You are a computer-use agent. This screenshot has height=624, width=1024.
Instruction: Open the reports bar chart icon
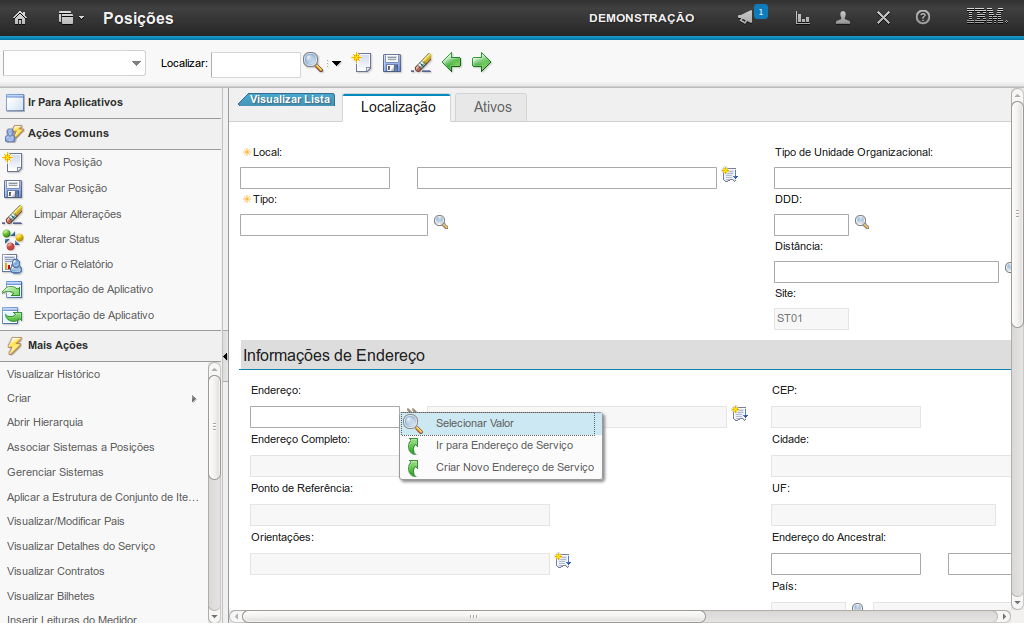pos(802,18)
